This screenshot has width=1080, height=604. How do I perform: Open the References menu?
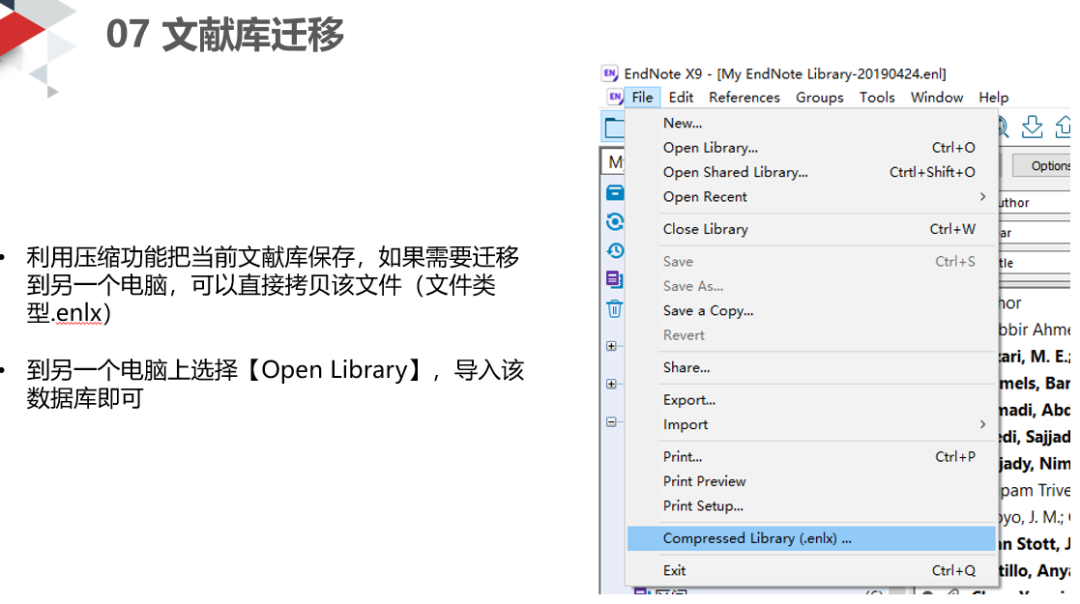pos(744,97)
